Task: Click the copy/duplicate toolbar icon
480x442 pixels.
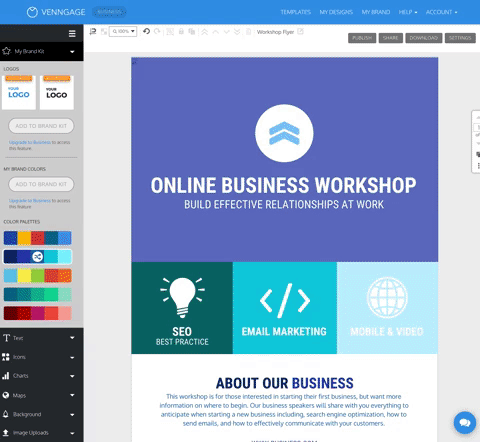Action: (x=192, y=31)
